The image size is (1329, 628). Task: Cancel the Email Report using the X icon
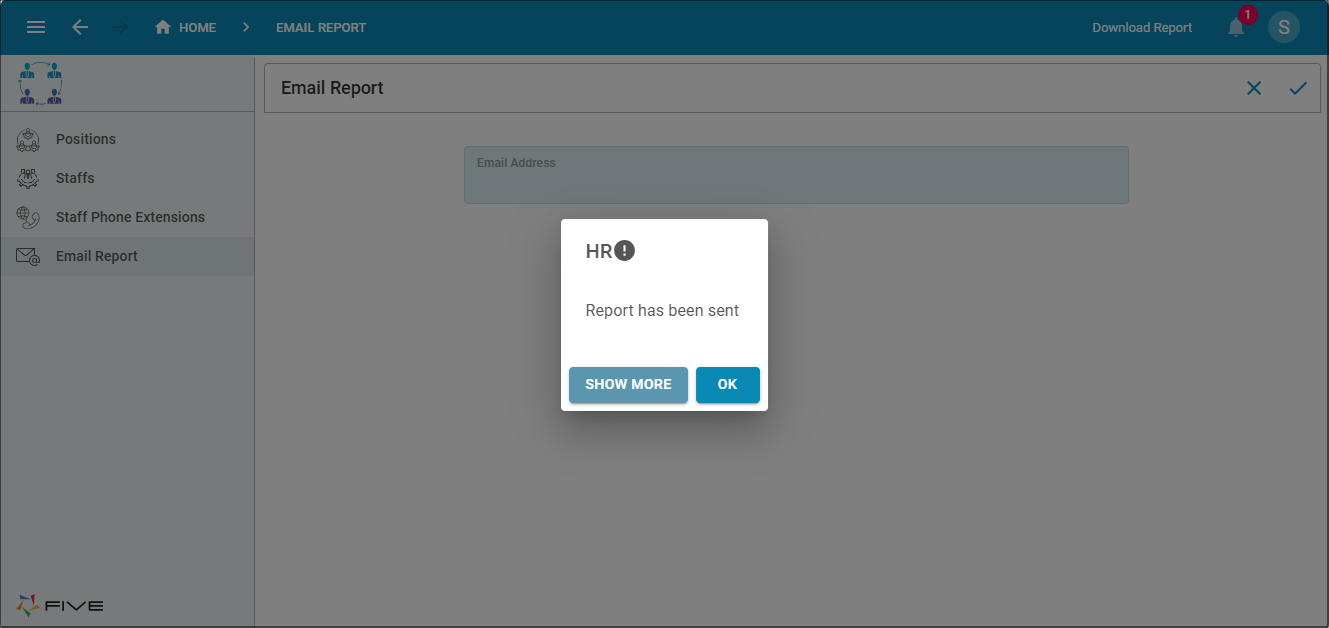1254,88
